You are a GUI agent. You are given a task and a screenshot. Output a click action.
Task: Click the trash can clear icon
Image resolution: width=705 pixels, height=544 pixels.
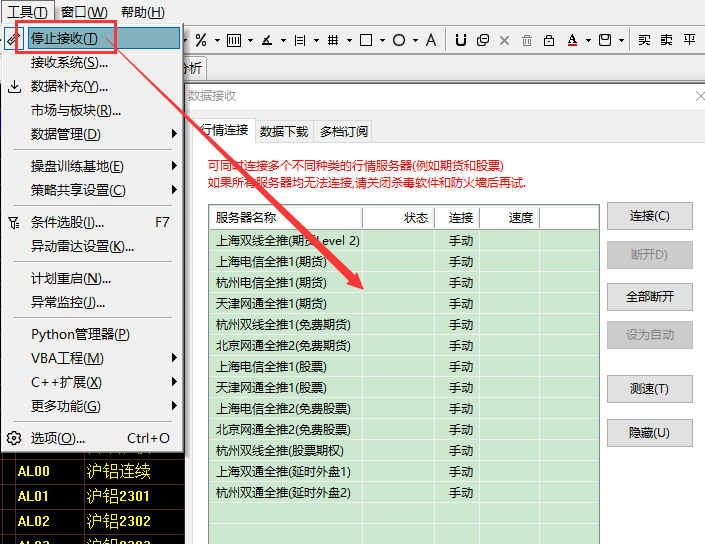tap(527, 40)
